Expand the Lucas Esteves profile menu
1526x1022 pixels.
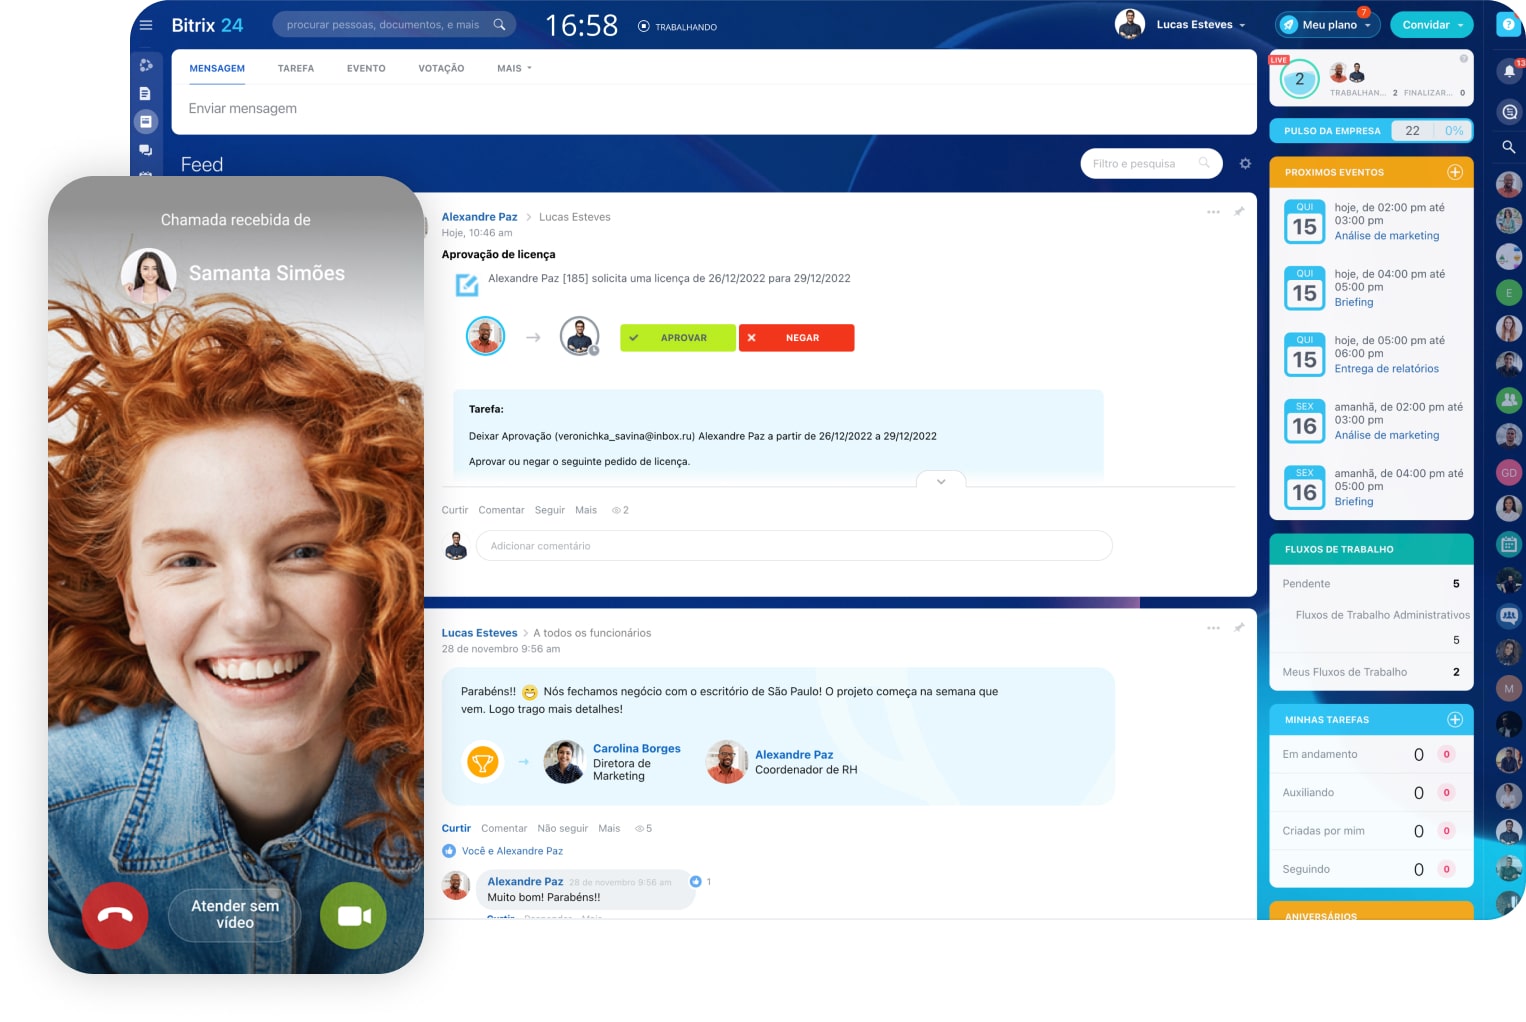tap(1200, 25)
